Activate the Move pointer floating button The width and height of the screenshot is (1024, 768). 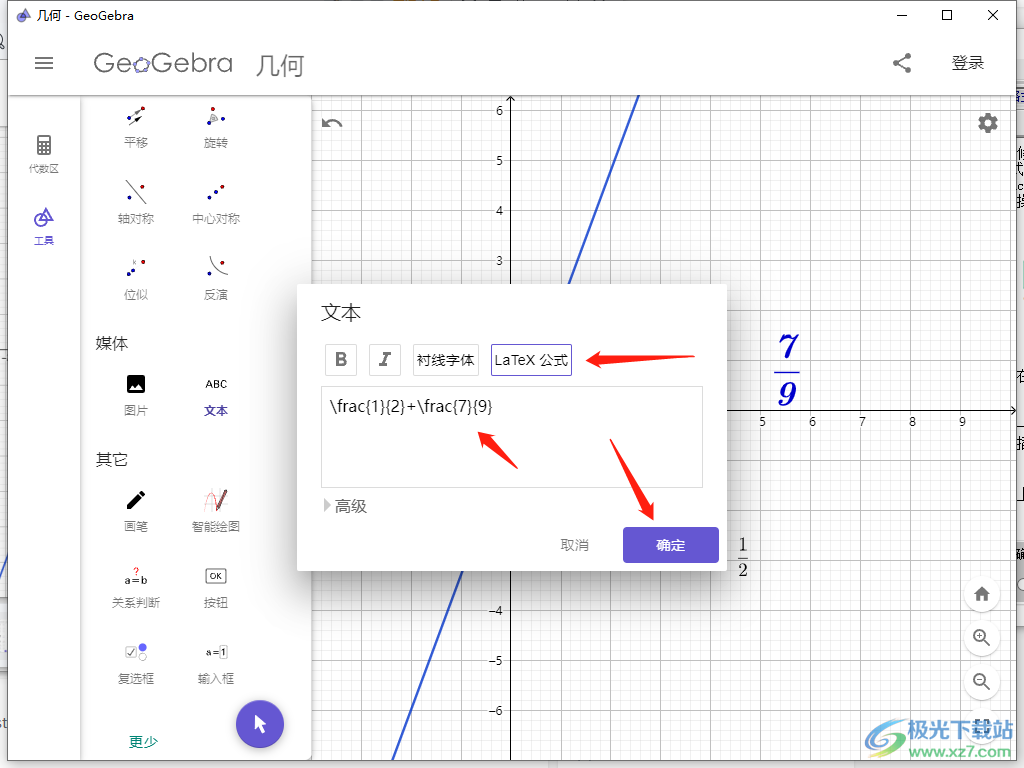[260, 724]
